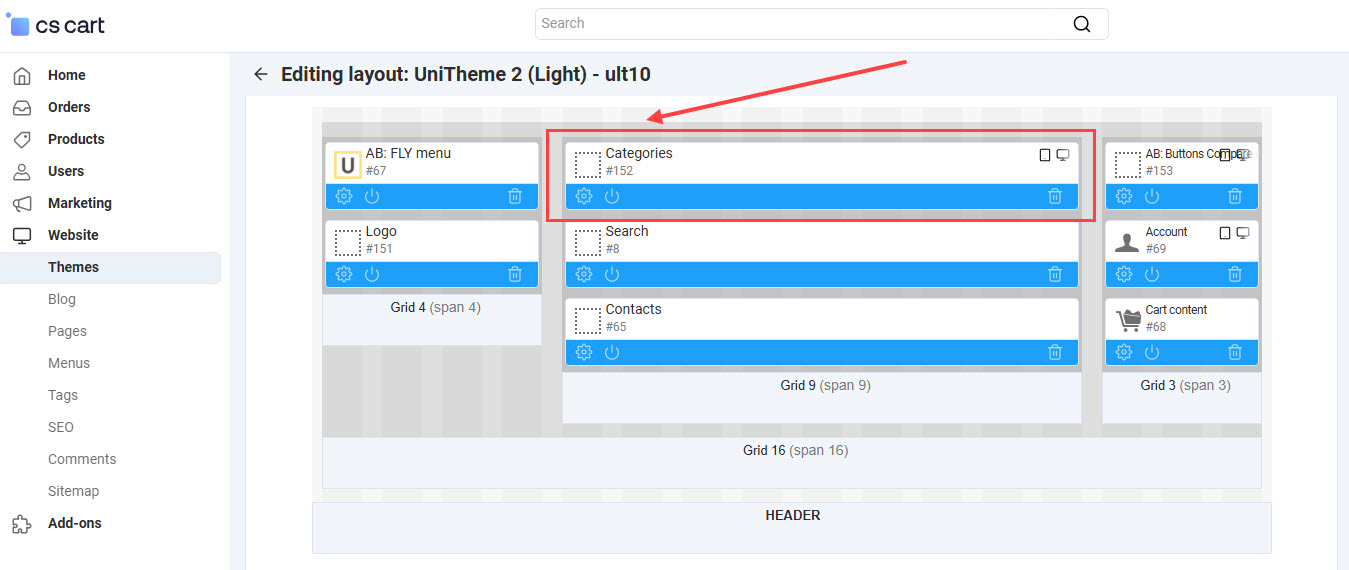Screen dimensions: 1349x570
Task: Toggle power switch on Contacts block
Action: tap(612, 352)
